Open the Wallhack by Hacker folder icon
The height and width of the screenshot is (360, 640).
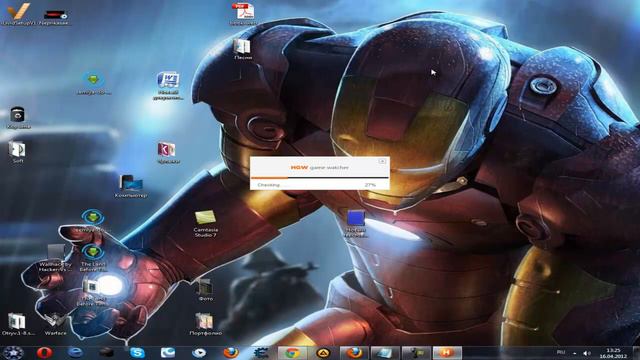click(56, 252)
